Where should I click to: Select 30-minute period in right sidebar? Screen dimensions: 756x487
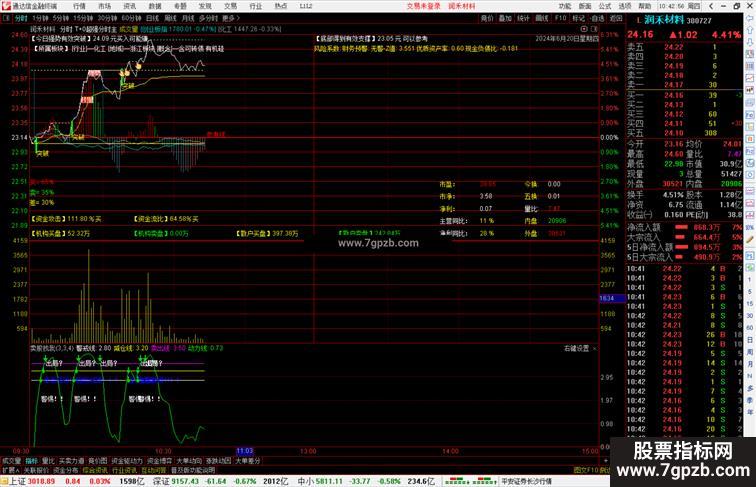coord(750,316)
